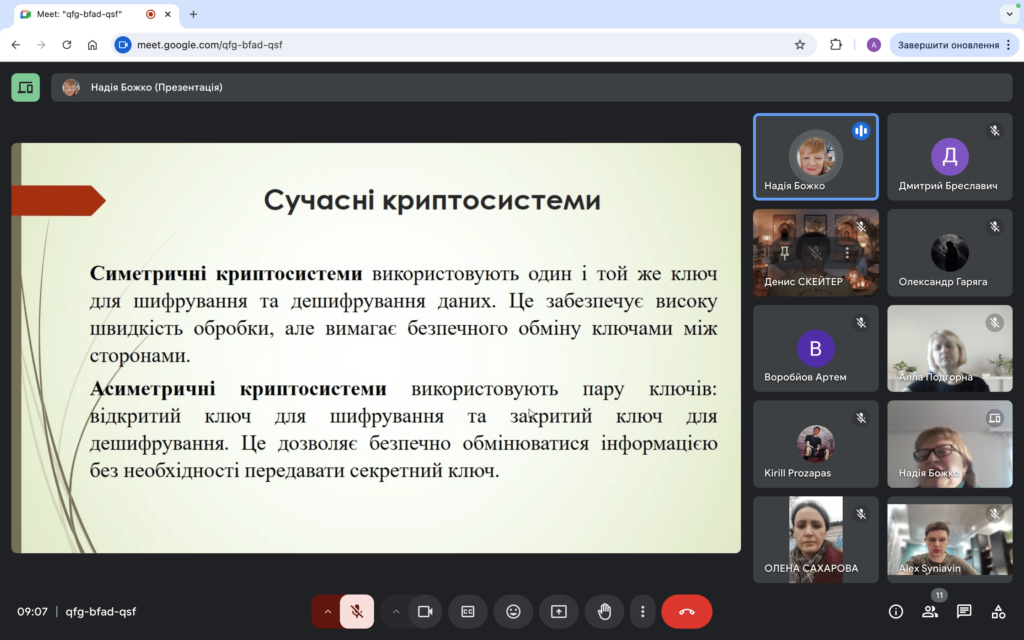Bookmark this page with the star icon
The width and height of the screenshot is (1024, 640).
(x=799, y=45)
